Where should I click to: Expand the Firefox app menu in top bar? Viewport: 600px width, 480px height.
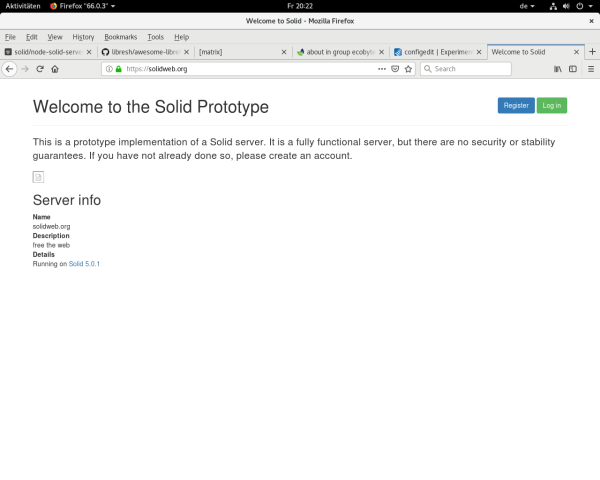82,6
